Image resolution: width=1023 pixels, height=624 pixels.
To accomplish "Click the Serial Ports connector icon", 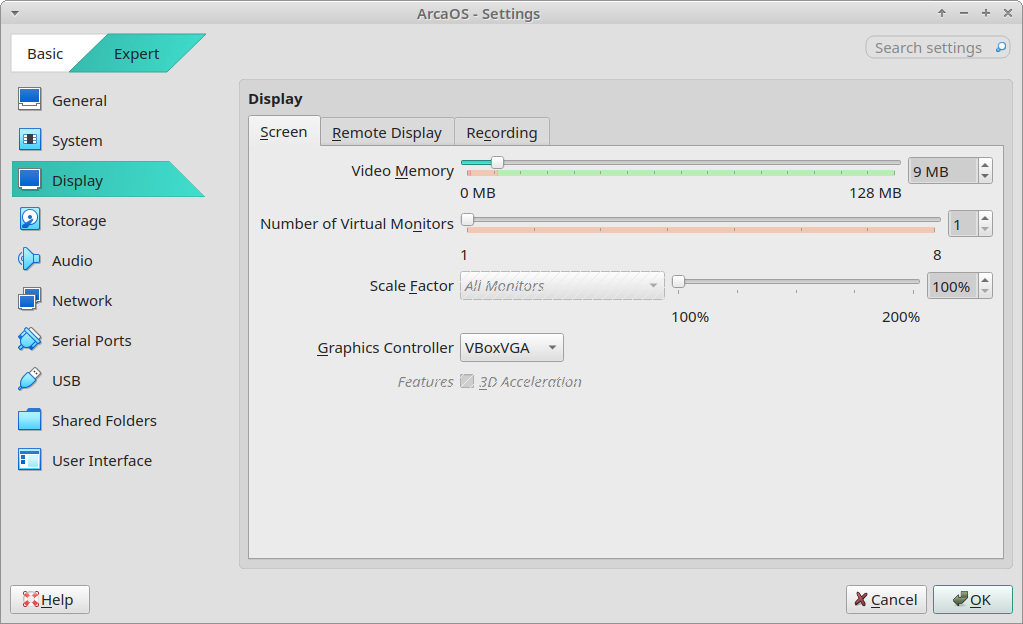I will (x=30, y=339).
